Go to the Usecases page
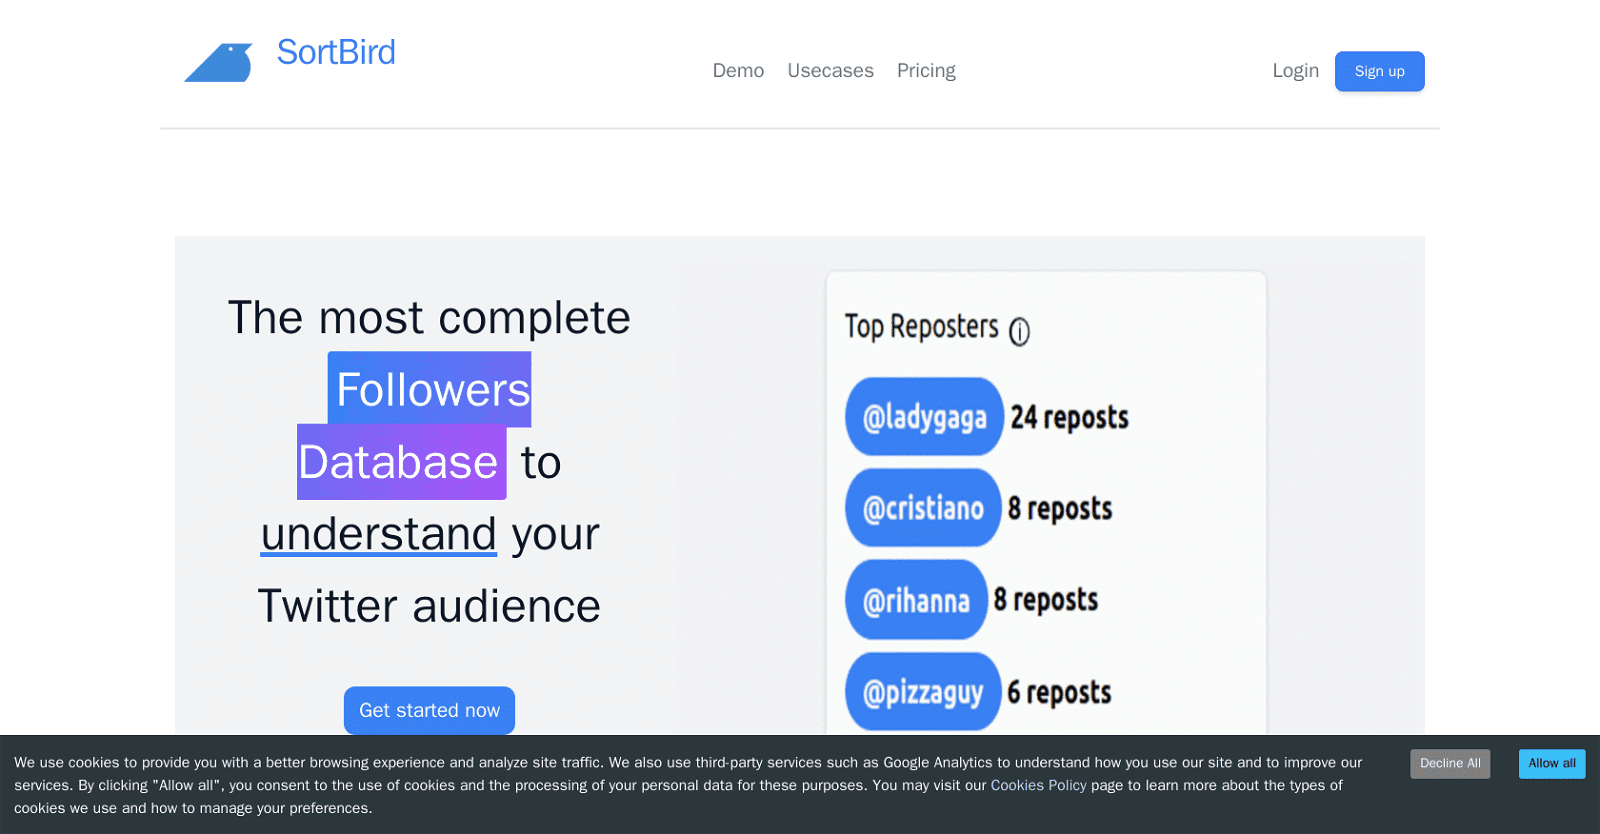The image size is (1600, 834). 830,71
